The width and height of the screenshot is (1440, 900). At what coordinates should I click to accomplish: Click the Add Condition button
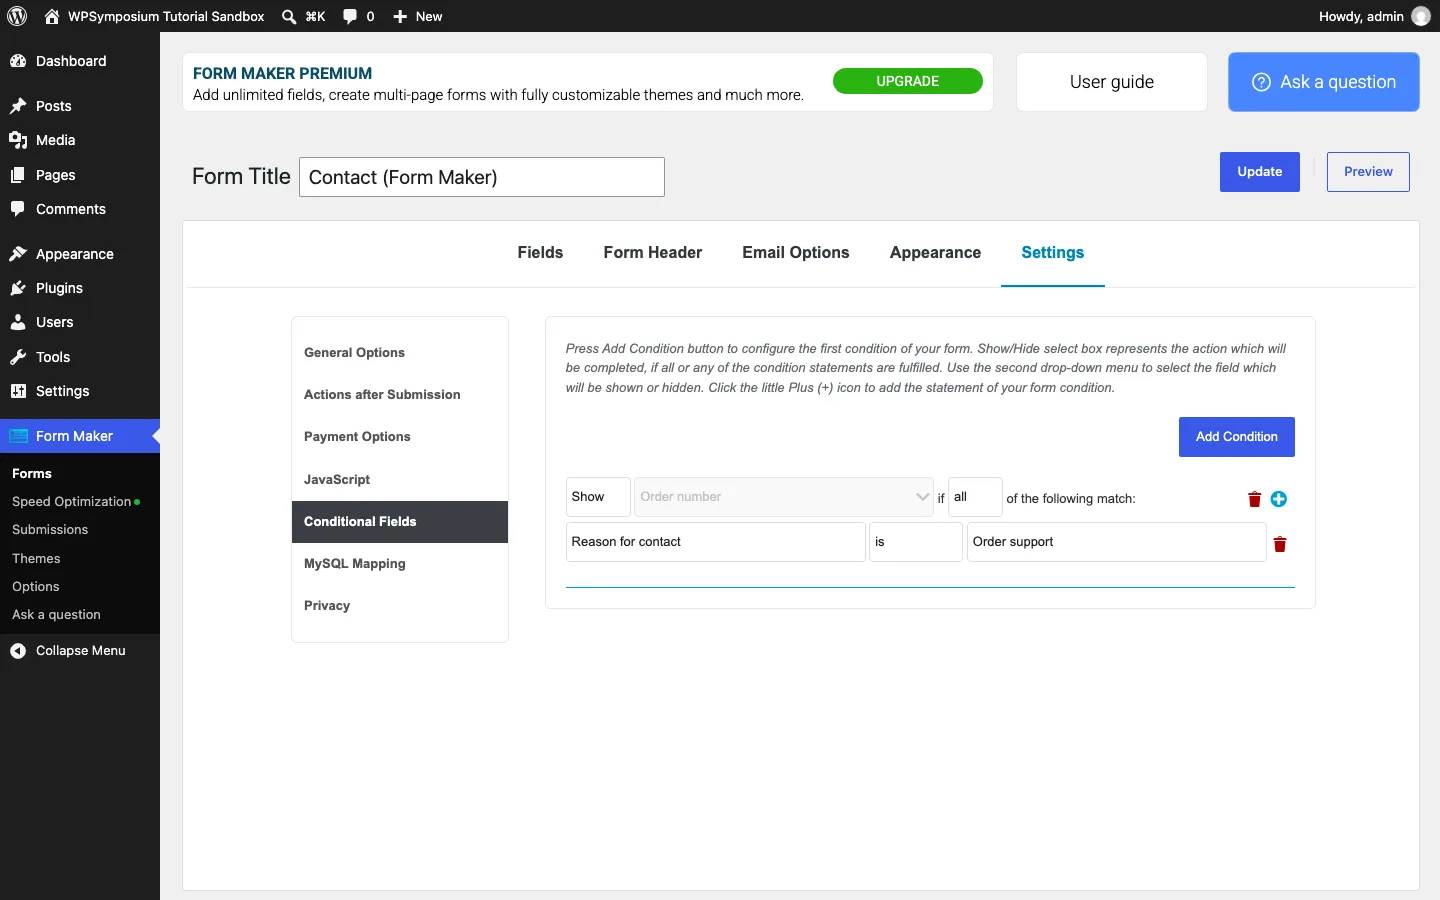pyautogui.click(x=1237, y=437)
